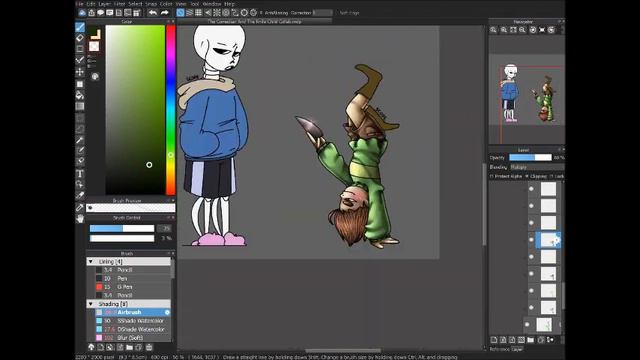Select the Move tool
The width and height of the screenshot is (640, 360).
pyautogui.click(x=80, y=72)
